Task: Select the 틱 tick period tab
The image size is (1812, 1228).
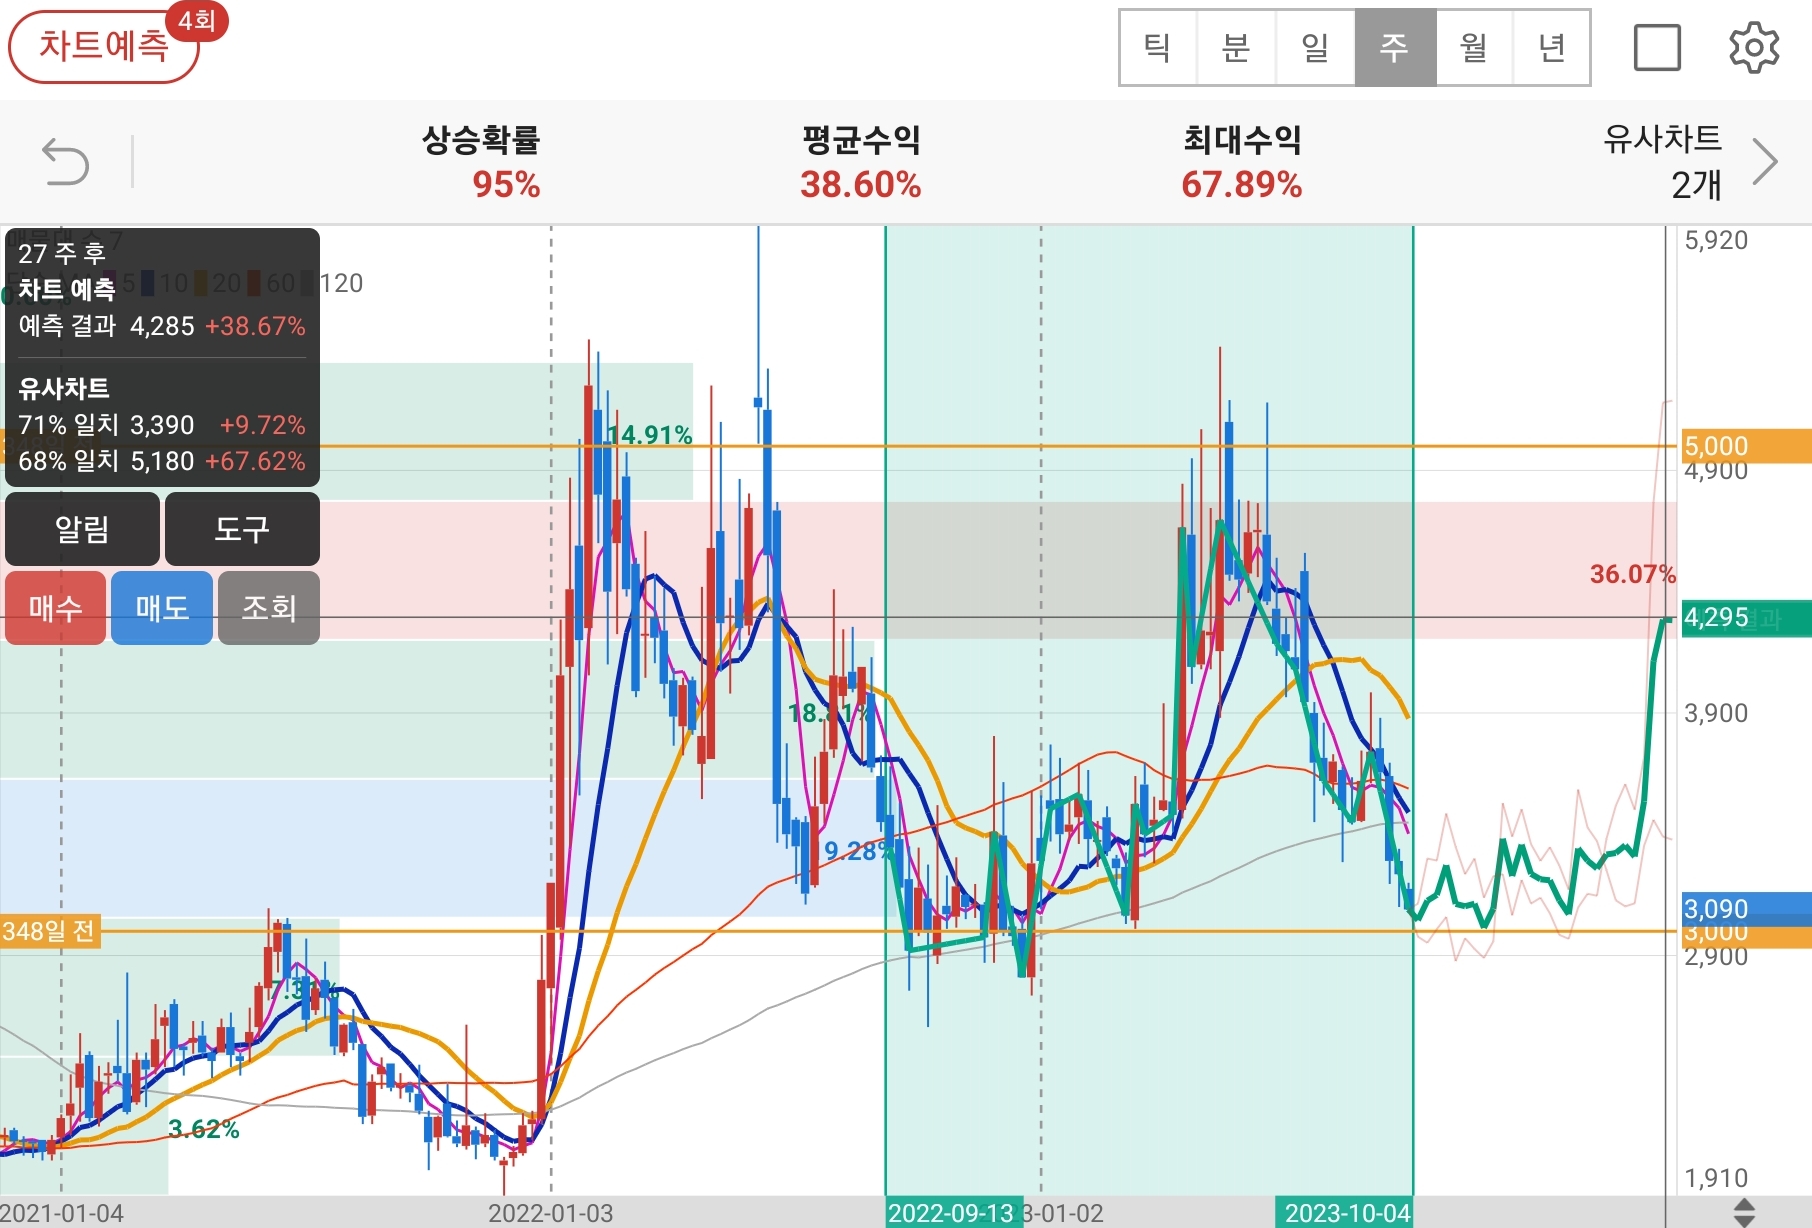Action: 1158,47
